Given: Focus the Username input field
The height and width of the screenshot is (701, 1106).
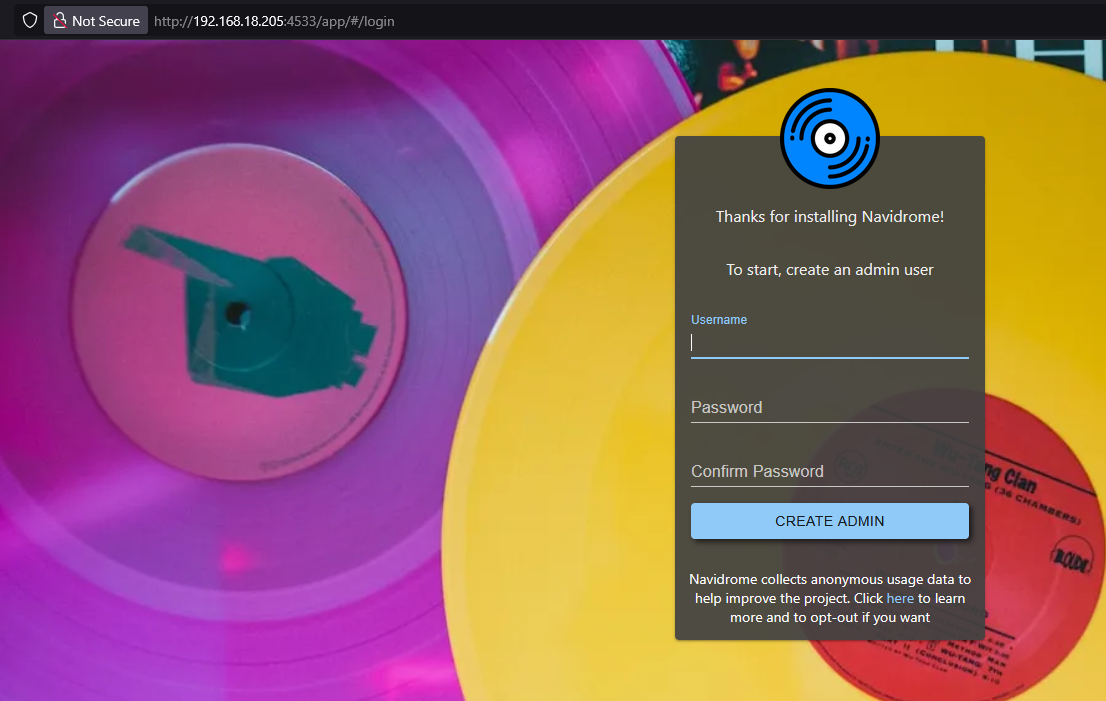Looking at the screenshot, I should pyautogui.click(x=830, y=343).
